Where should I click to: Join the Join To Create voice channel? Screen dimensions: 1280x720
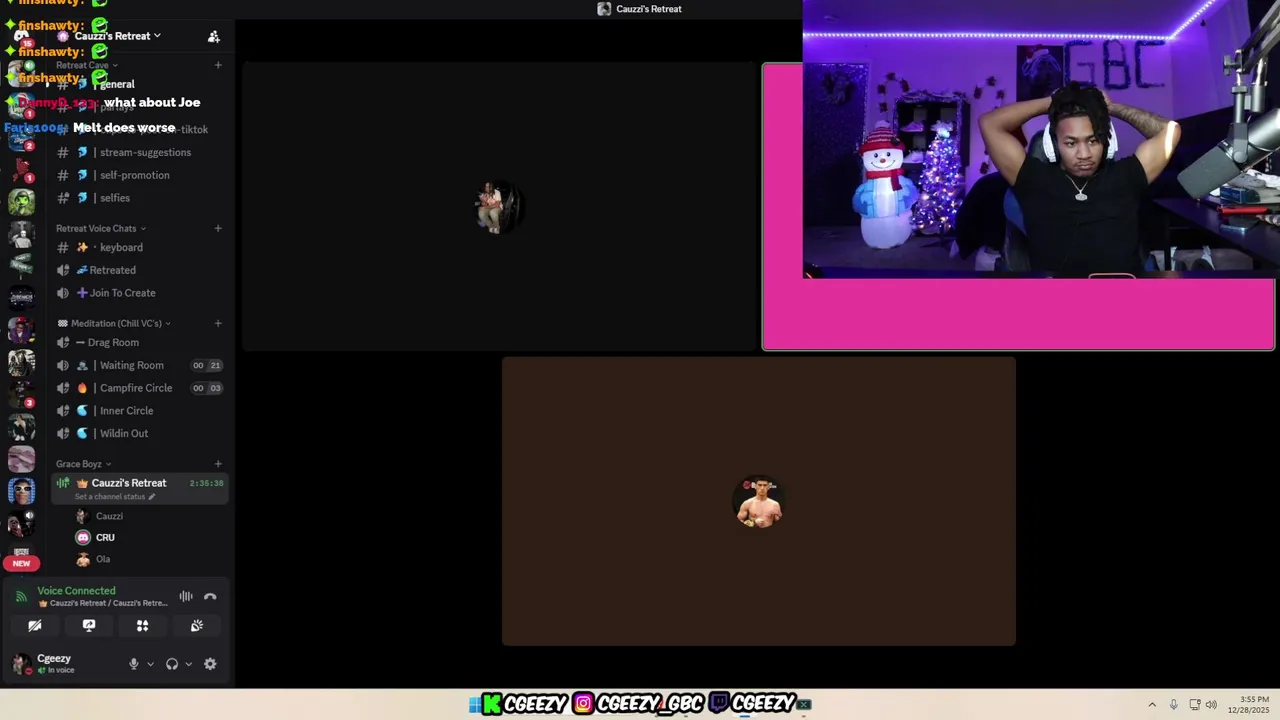pyautogui.click(x=138, y=293)
